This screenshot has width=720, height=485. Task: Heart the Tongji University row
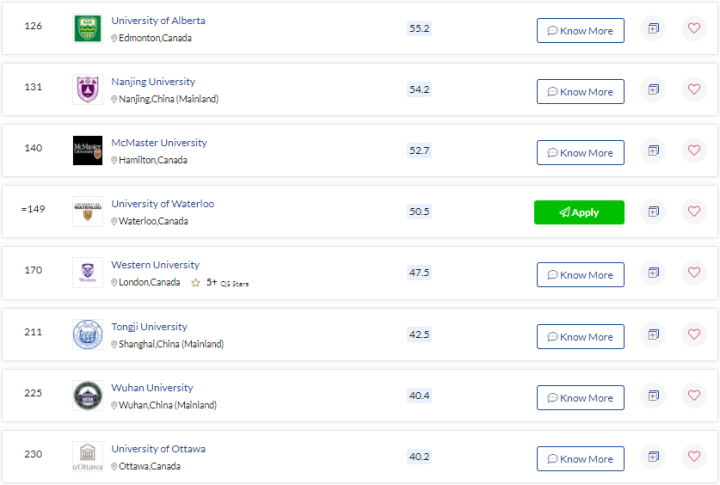click(x=693, y=335)
